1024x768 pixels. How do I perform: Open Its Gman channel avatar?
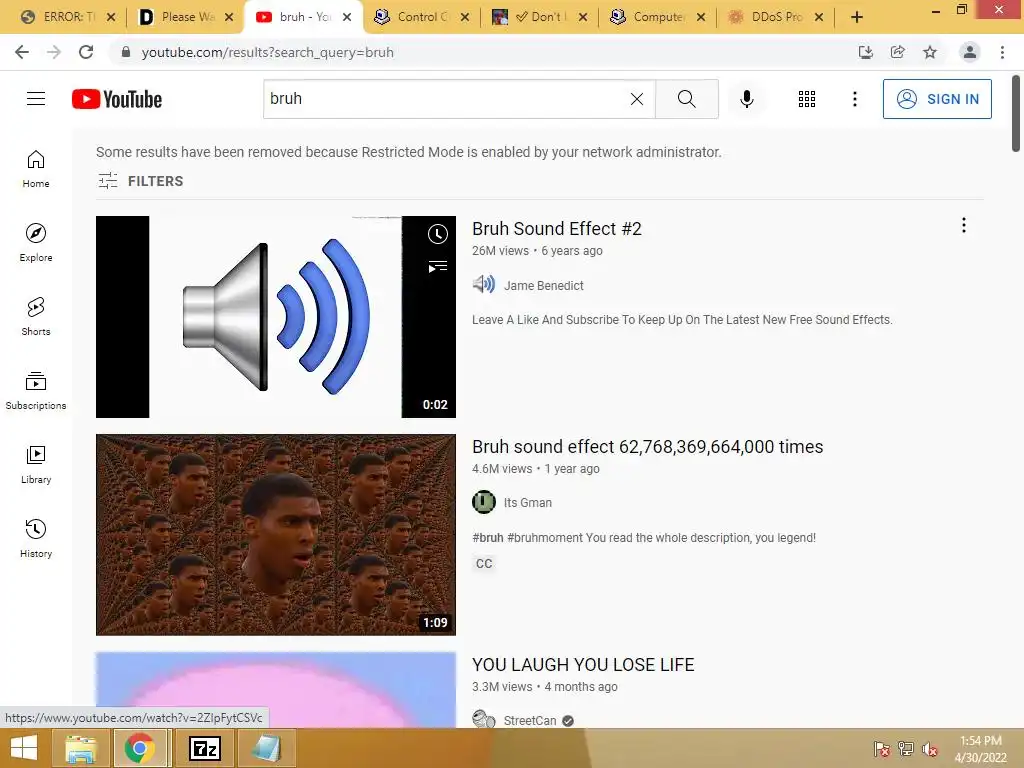point(484,502)
